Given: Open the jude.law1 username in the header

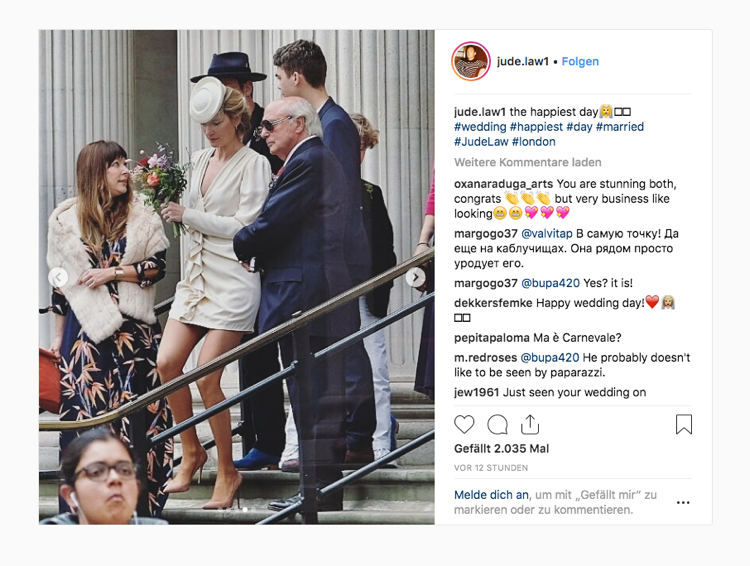Looking at the screenshot, I should [522, 61].
